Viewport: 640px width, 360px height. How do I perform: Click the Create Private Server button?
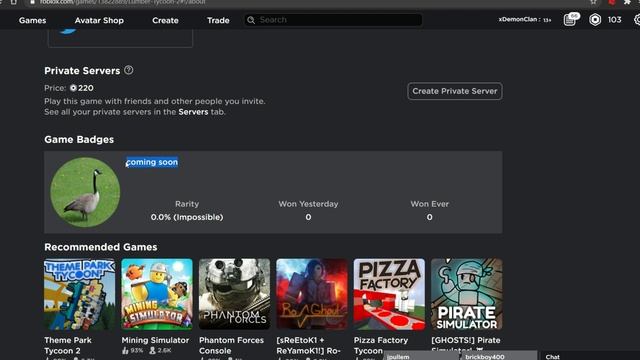click(x=455, y=91)
